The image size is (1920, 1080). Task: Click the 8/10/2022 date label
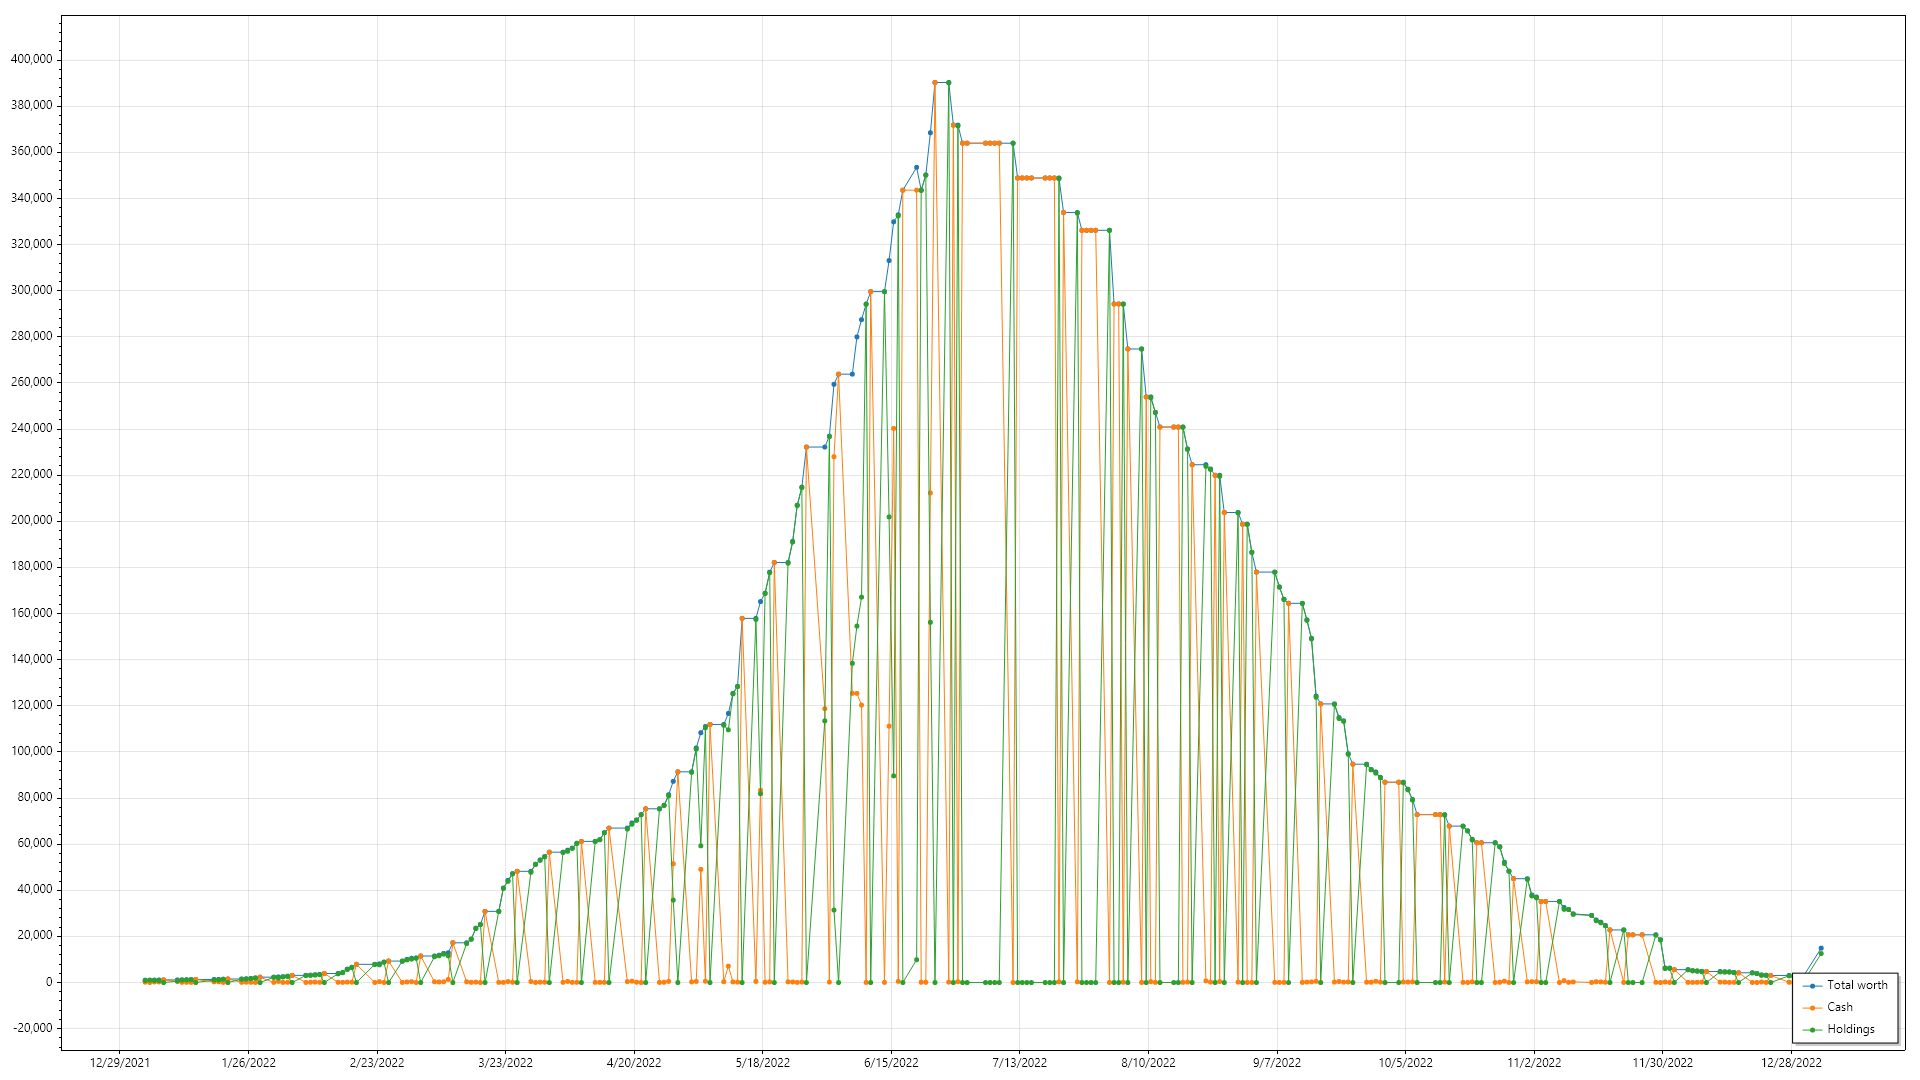click(1148, 1063)
